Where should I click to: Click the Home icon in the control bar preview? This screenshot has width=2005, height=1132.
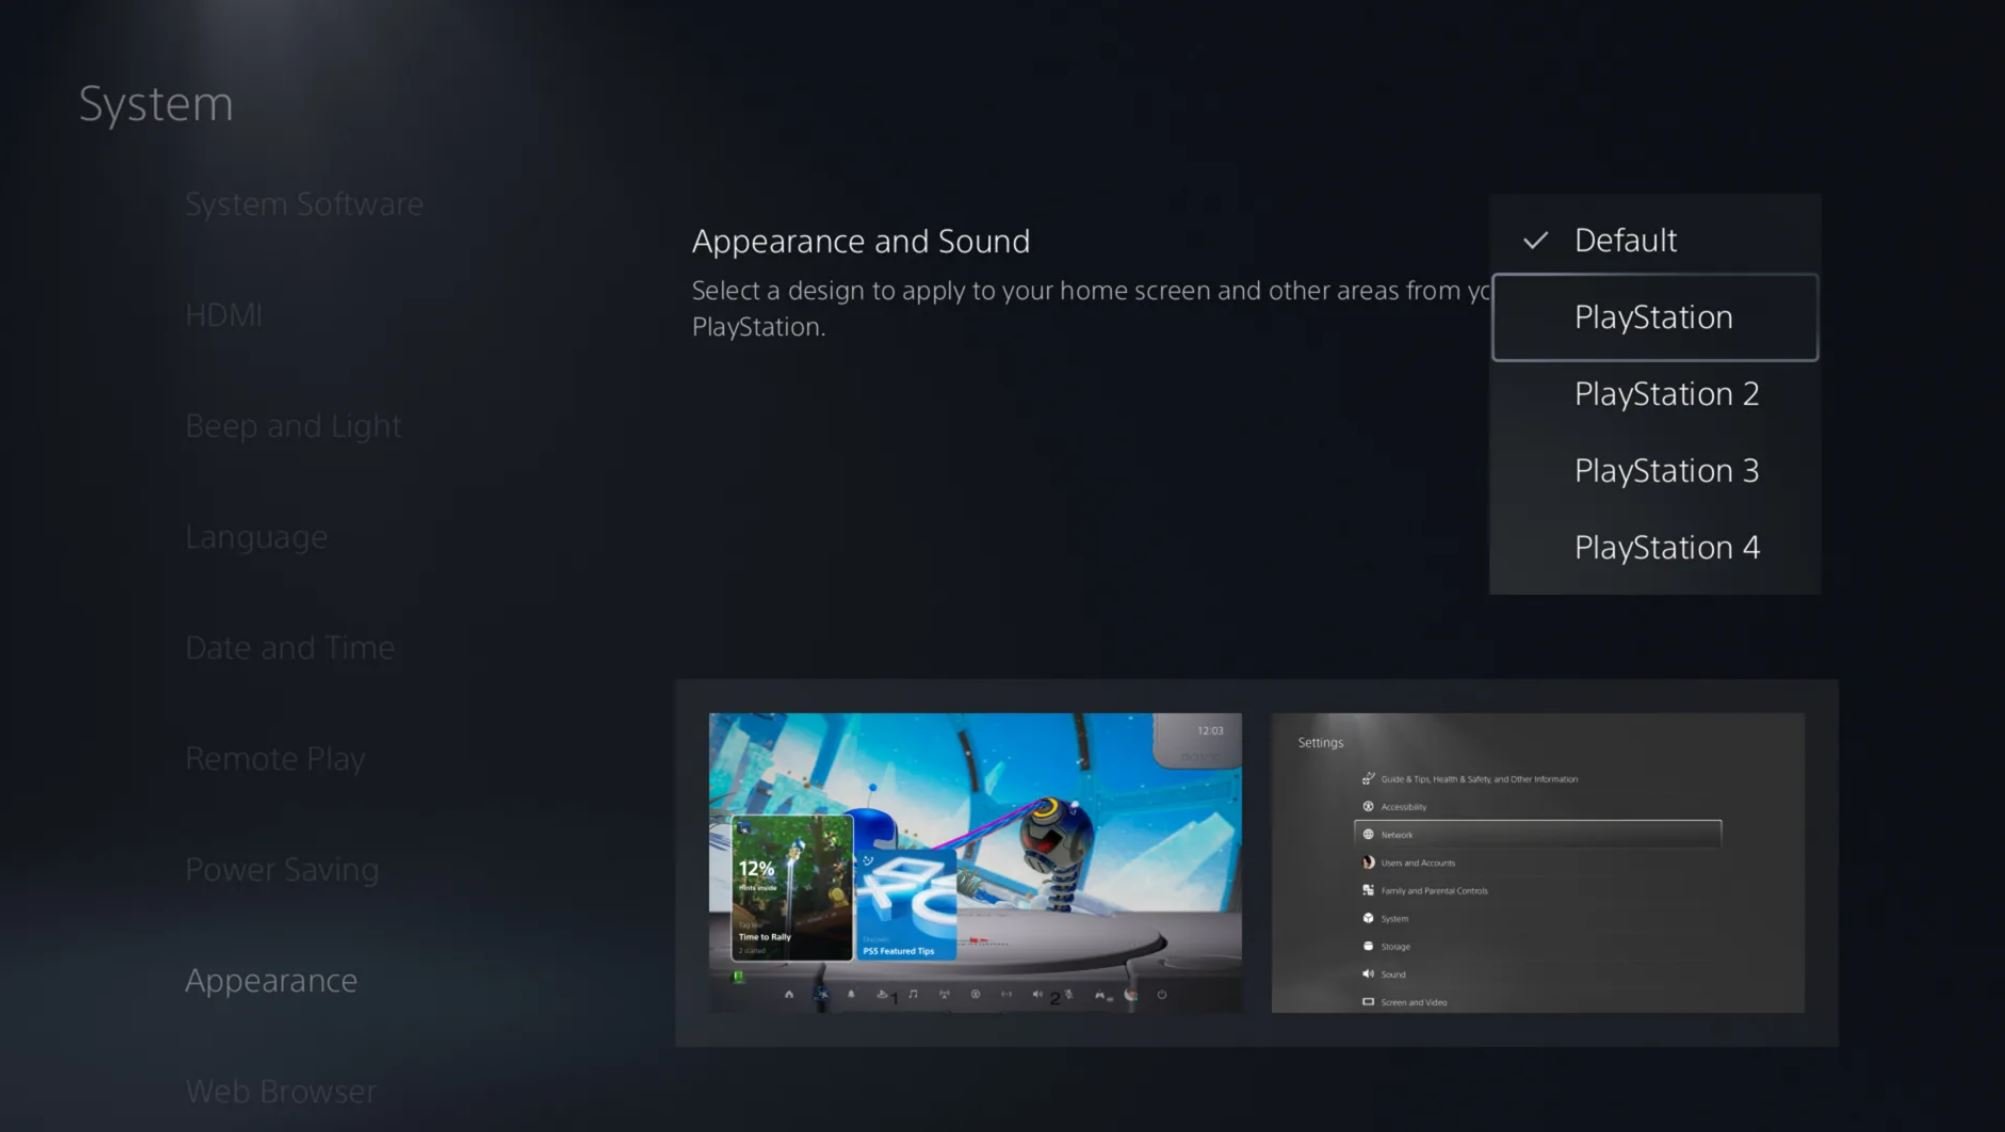789,993
